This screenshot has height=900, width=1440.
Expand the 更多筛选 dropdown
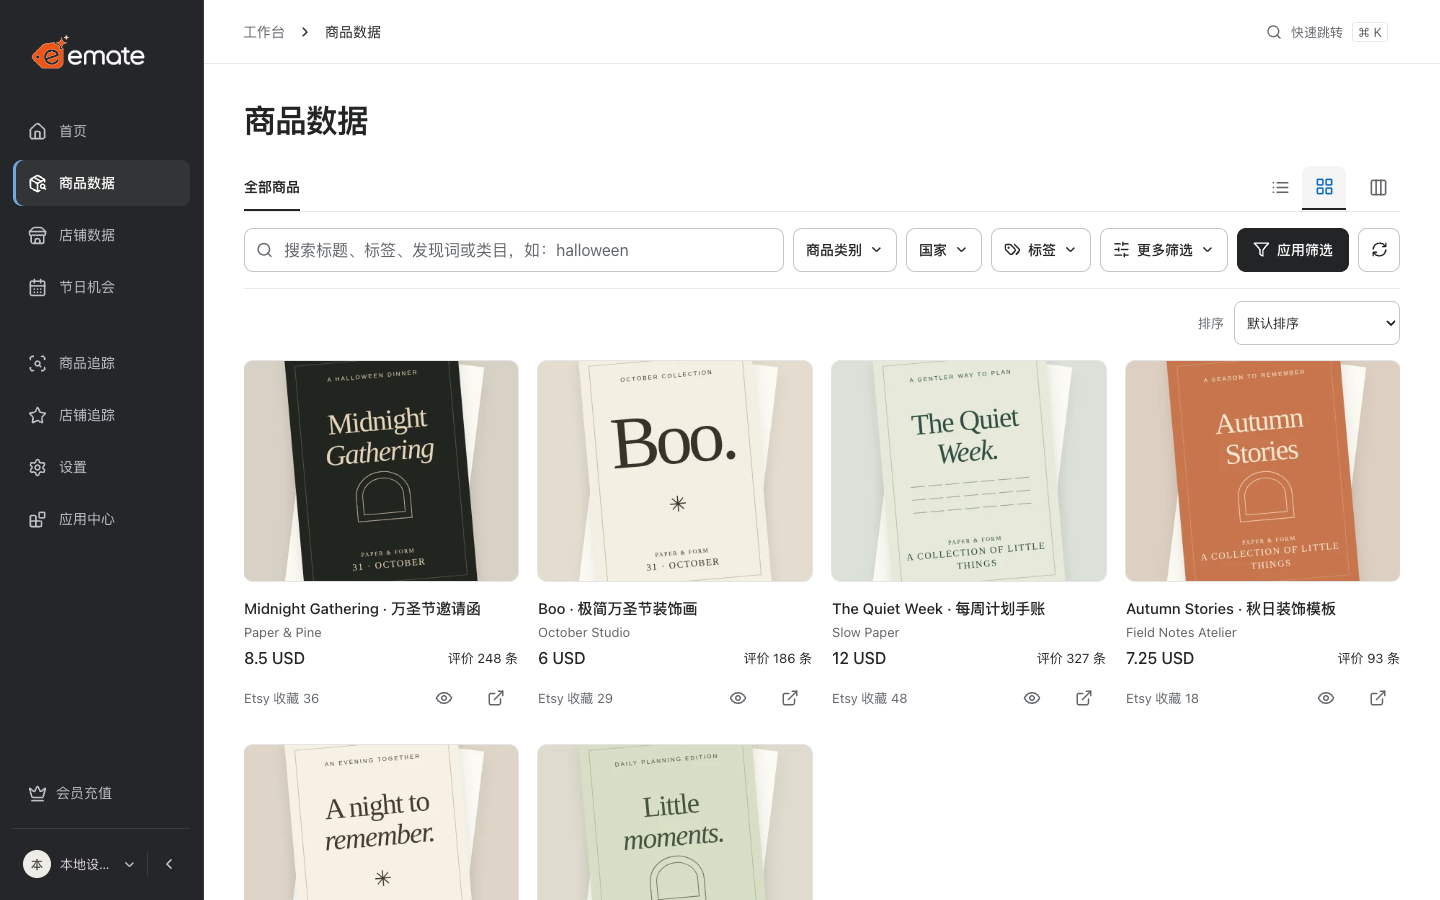click(x=1164, y=250)
